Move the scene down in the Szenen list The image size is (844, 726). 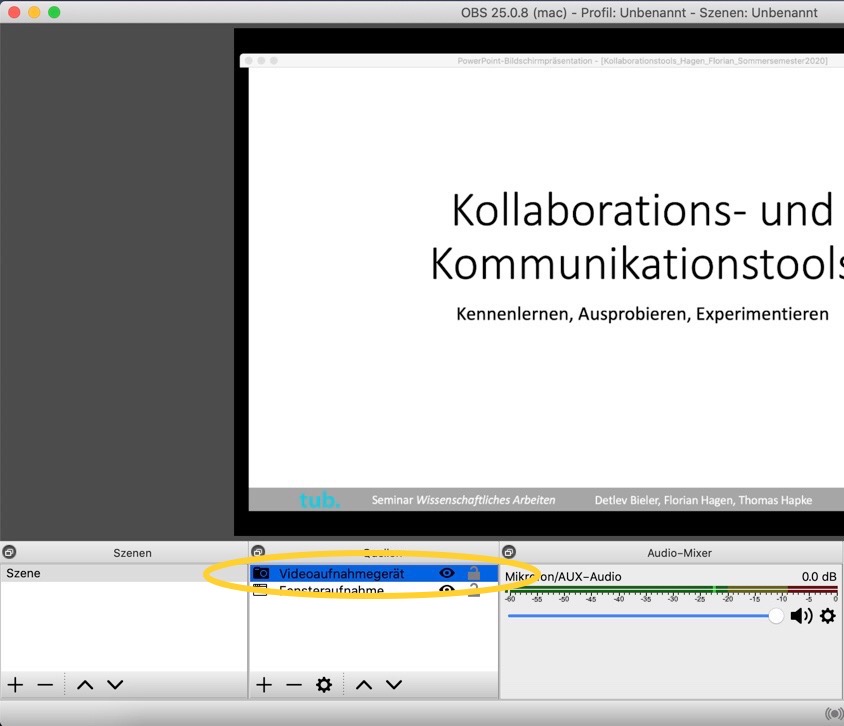(x=115, y=685)
